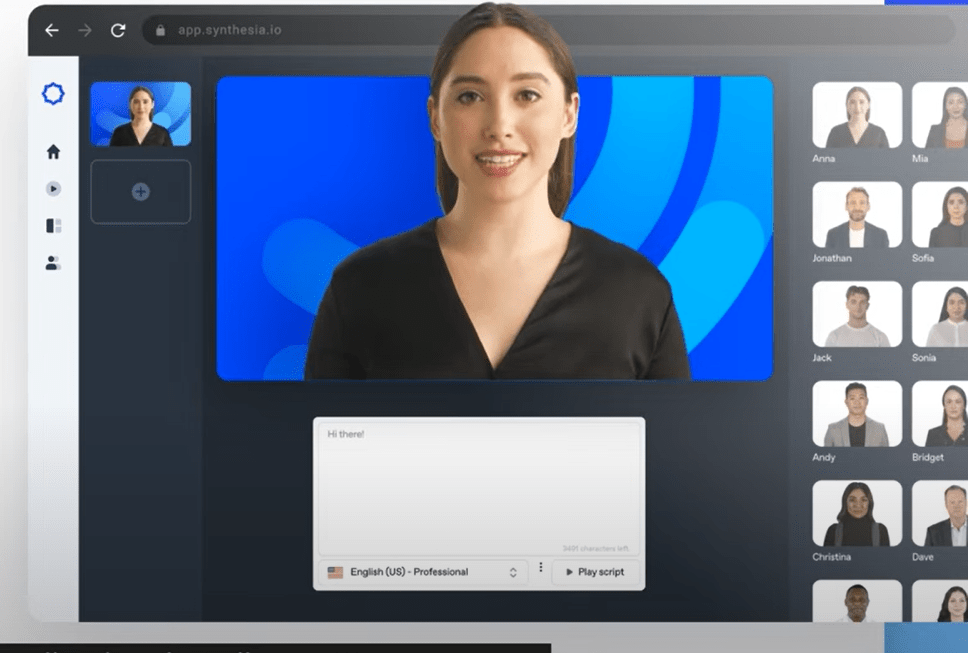Open the Home icon in sidebar
The height and width of the screenshot is (653, 977).
[x=53, y=152]
